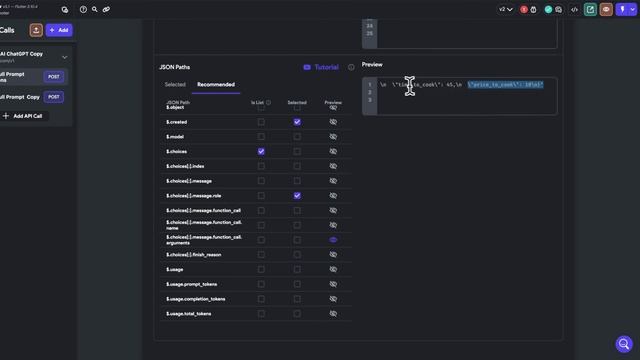Open the debug bug icon
640x360 pixels.
pyautogui.click(x=533, y=9)
